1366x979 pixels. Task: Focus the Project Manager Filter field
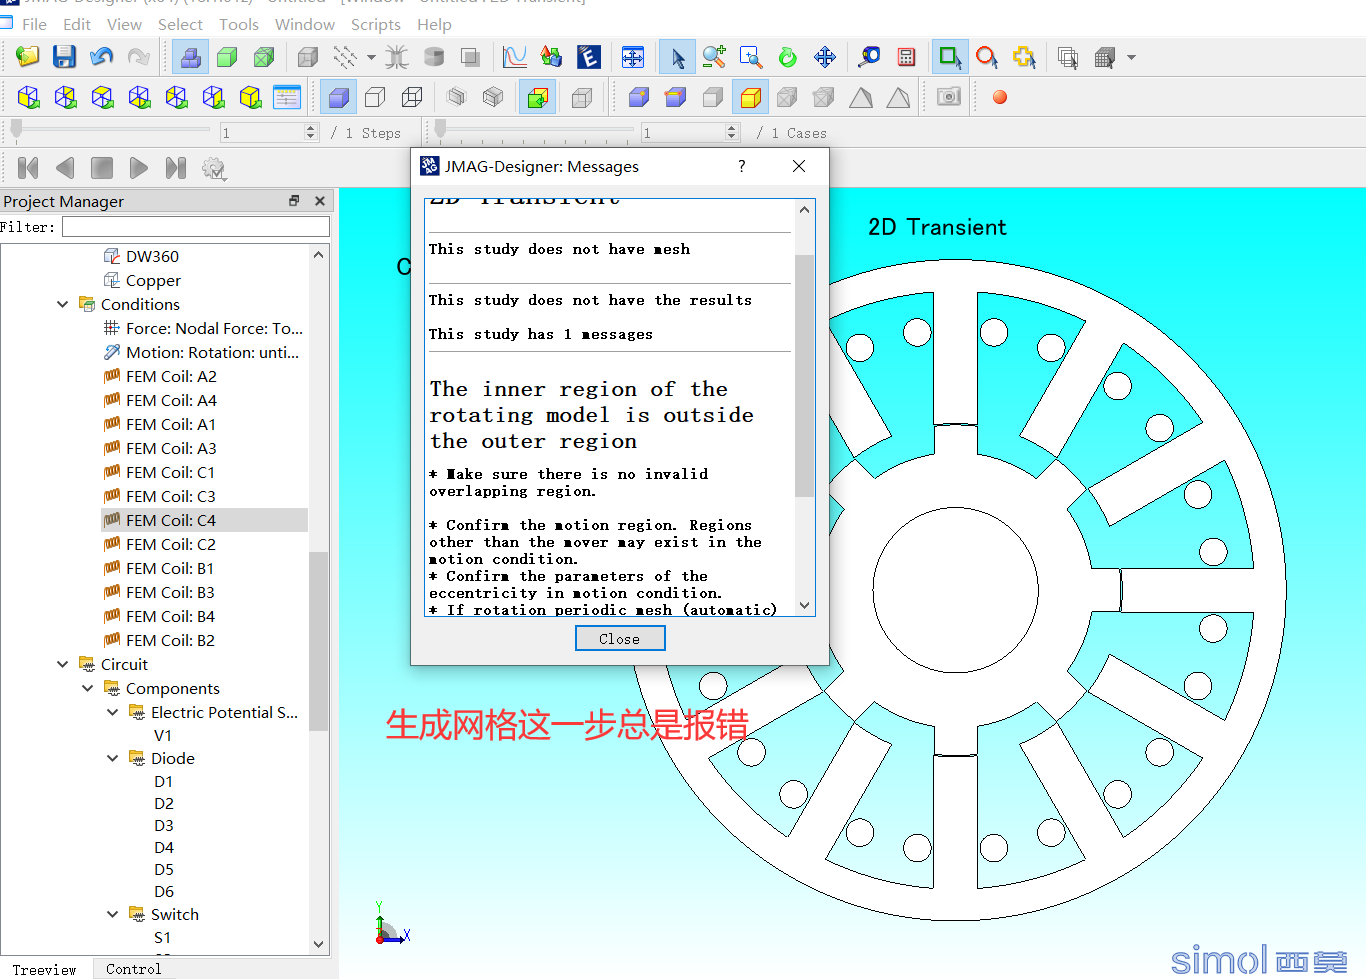coord(196,227)
